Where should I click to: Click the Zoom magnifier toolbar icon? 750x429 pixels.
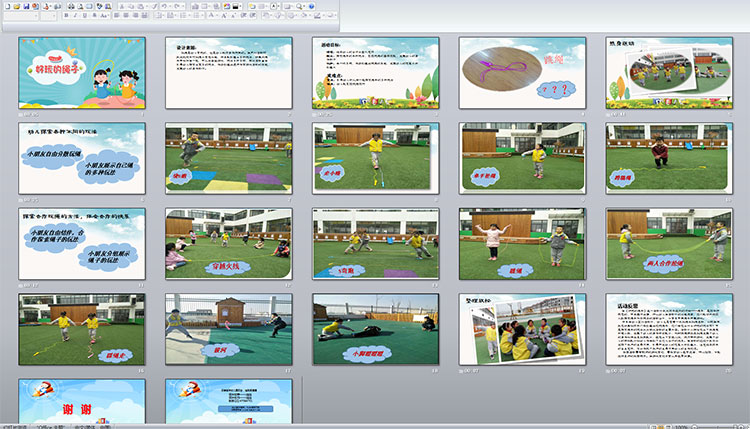[299, 6]
